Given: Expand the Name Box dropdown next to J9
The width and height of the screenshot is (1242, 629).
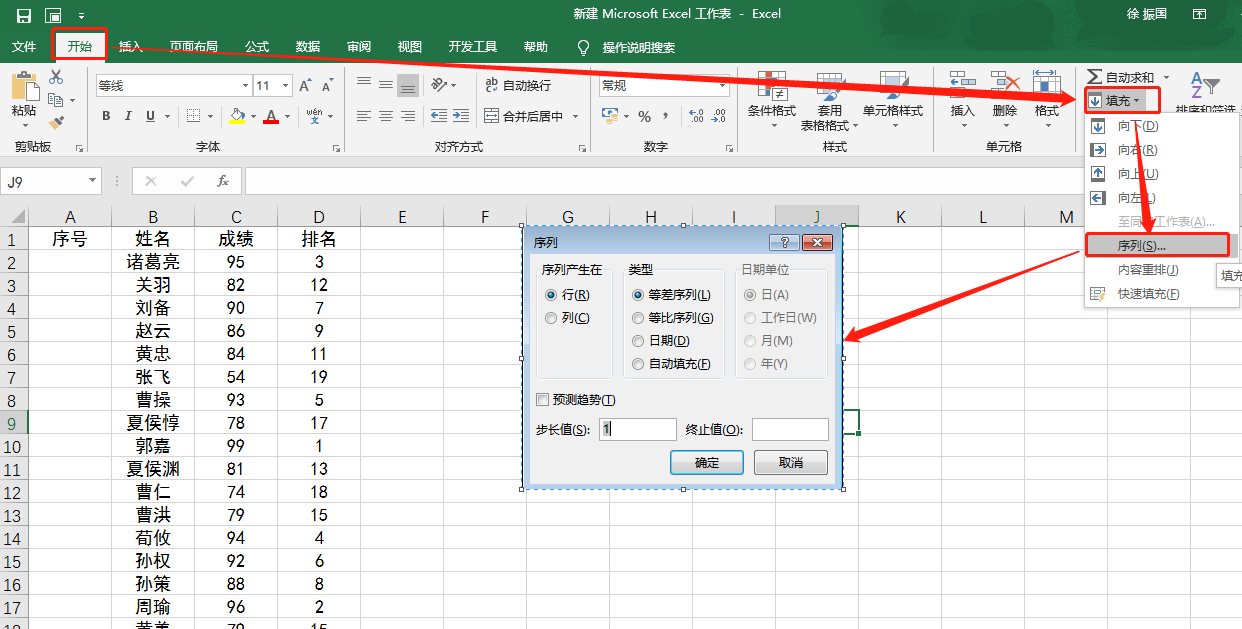Looking at the screenshot, I should point(93,181).
